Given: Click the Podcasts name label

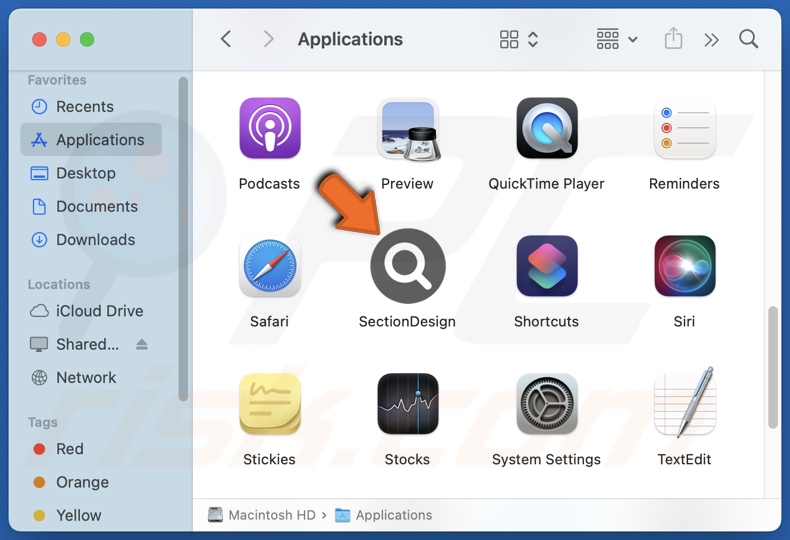Looking at the screenshot, I should [269, 184].
